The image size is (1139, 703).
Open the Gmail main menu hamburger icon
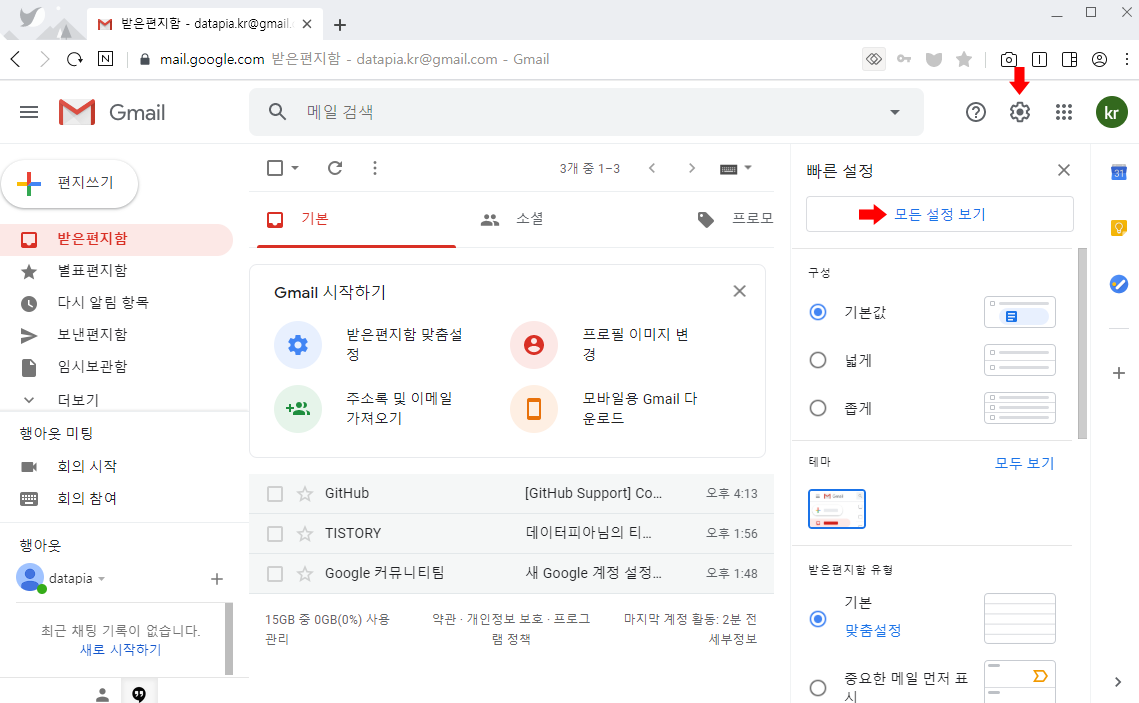tap(29, 112)
